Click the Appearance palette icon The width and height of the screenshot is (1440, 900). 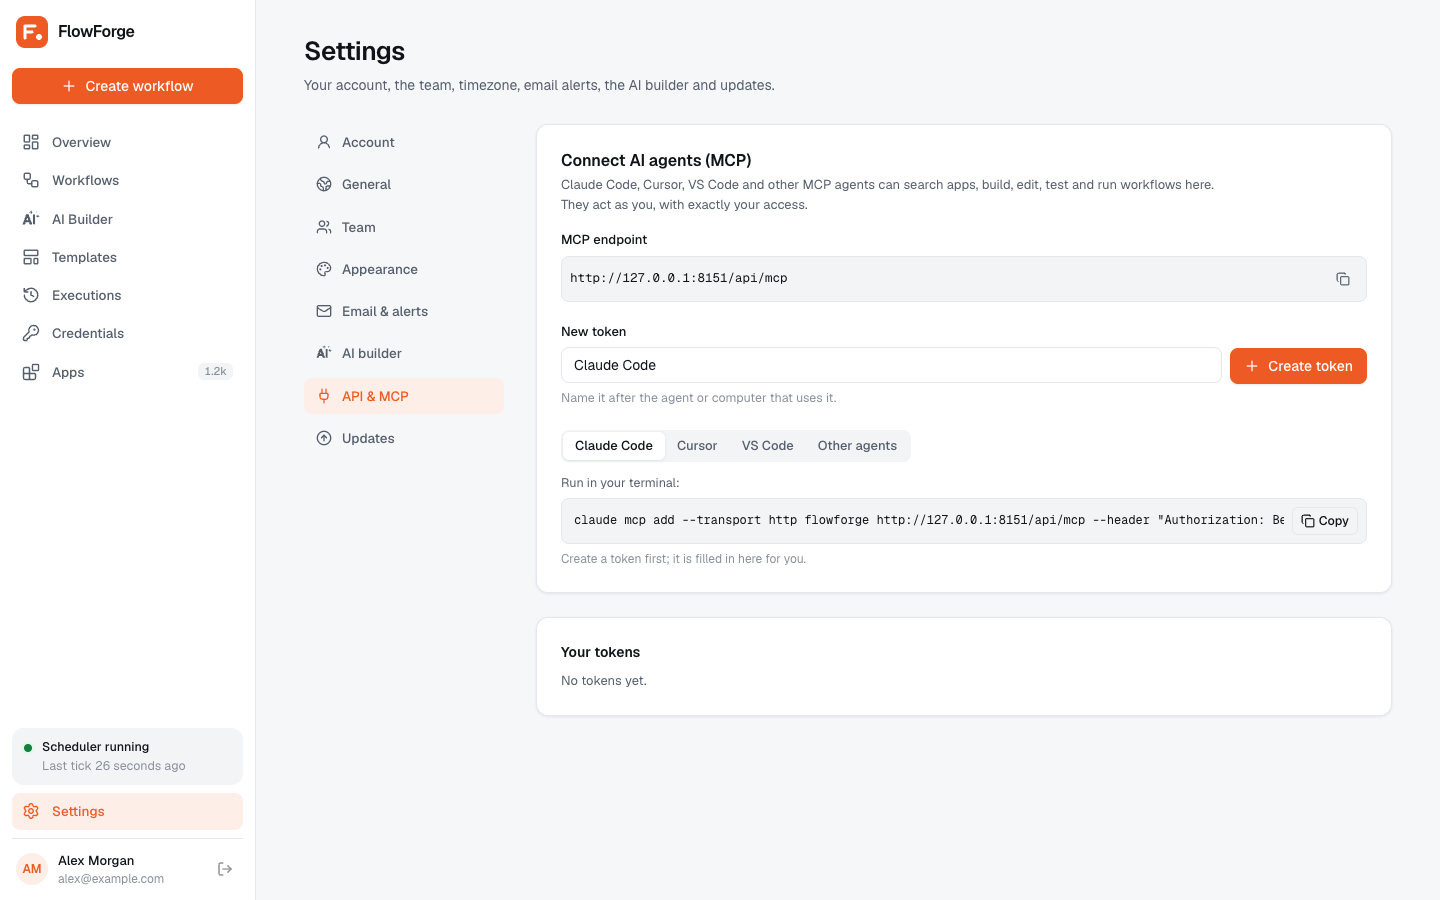click(324, 269)
